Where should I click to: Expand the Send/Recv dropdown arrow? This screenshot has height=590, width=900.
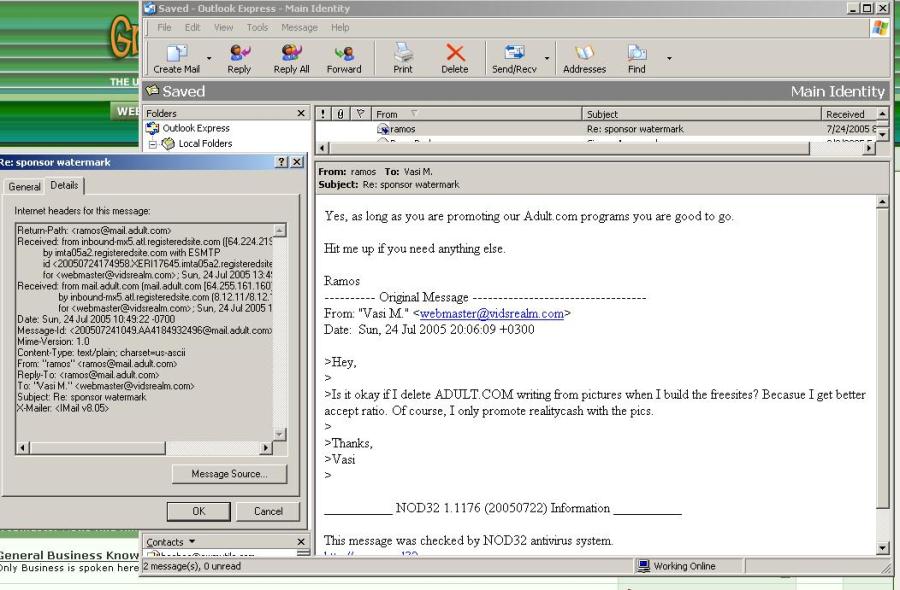point(547,58)
